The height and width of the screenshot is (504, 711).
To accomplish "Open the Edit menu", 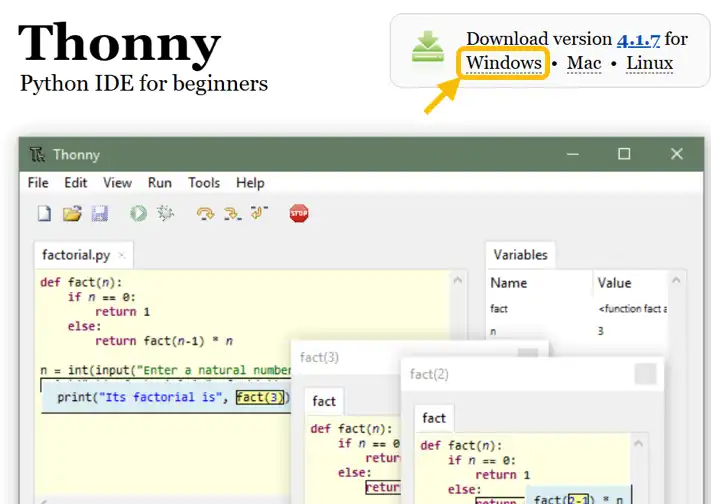I will tap(75, 183).
